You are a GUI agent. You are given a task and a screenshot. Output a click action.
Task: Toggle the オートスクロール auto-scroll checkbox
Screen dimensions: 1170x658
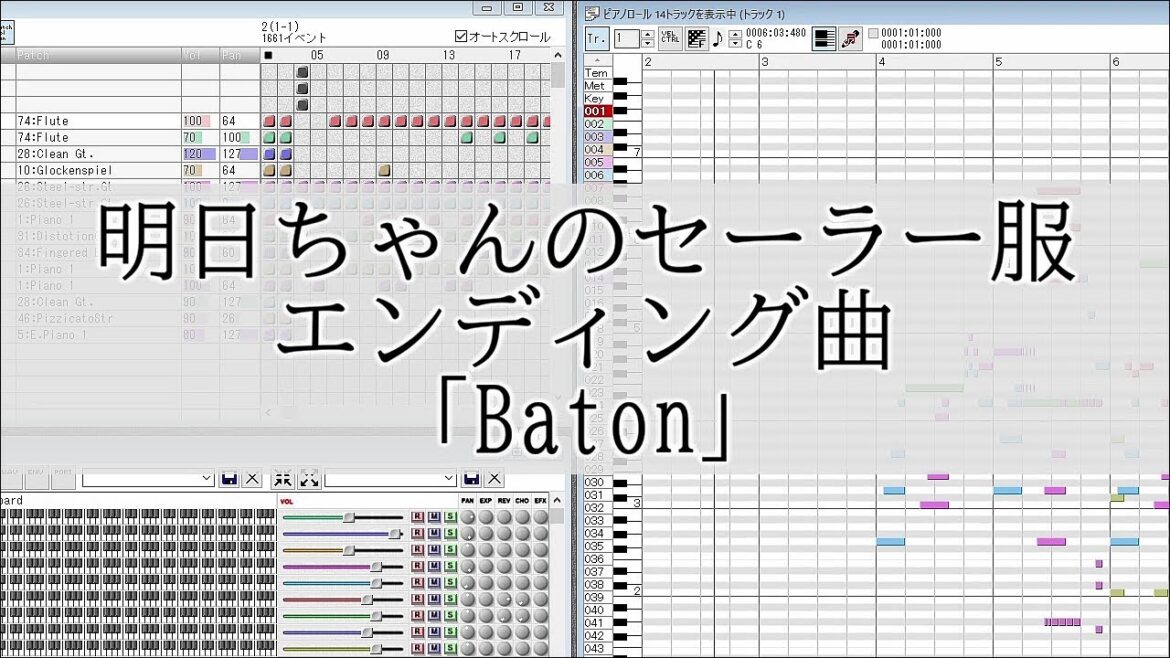(x=459, y=35)
